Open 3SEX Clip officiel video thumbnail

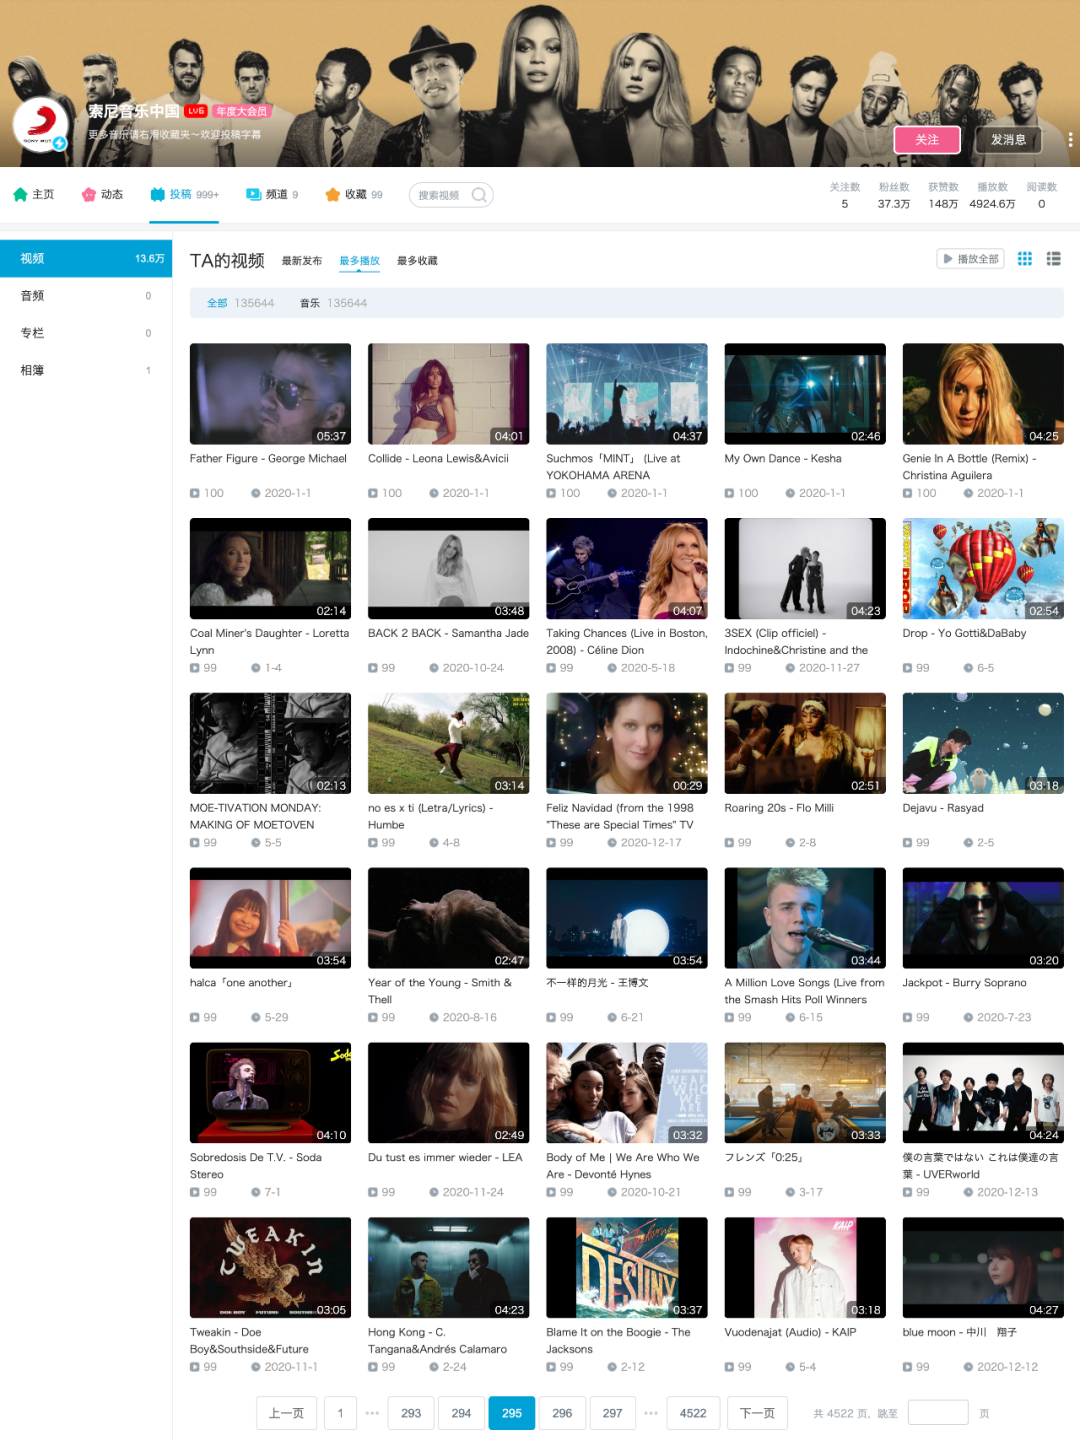(x=805, y=569)
